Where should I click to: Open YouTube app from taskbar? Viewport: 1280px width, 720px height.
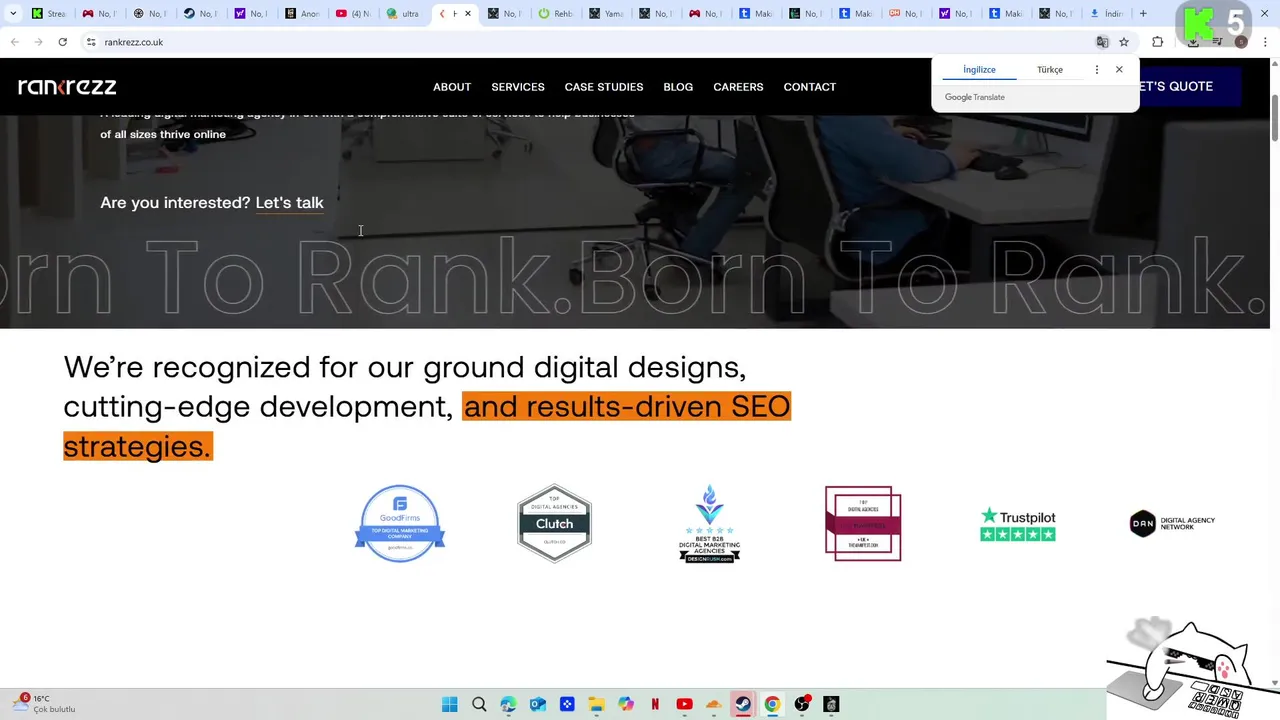684,704
